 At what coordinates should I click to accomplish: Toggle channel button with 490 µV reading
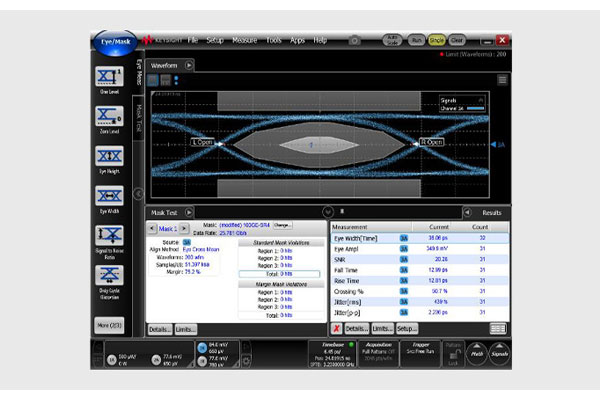pos(156,360)
